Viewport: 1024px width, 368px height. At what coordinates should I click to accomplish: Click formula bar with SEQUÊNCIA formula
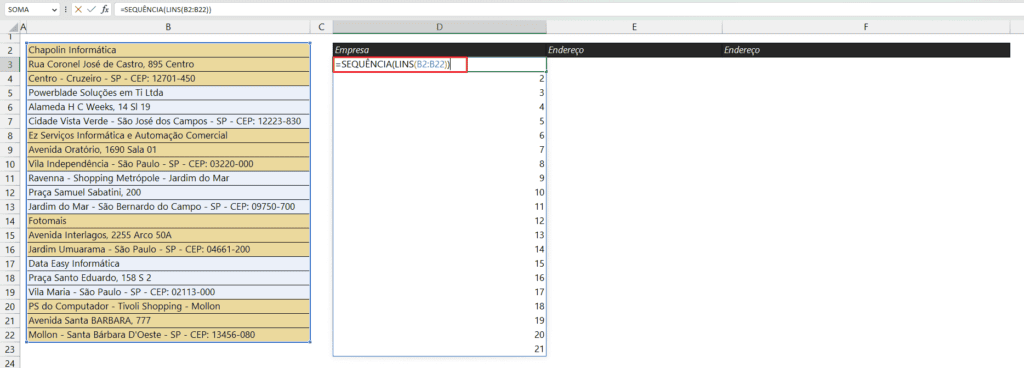coord(567,10)
